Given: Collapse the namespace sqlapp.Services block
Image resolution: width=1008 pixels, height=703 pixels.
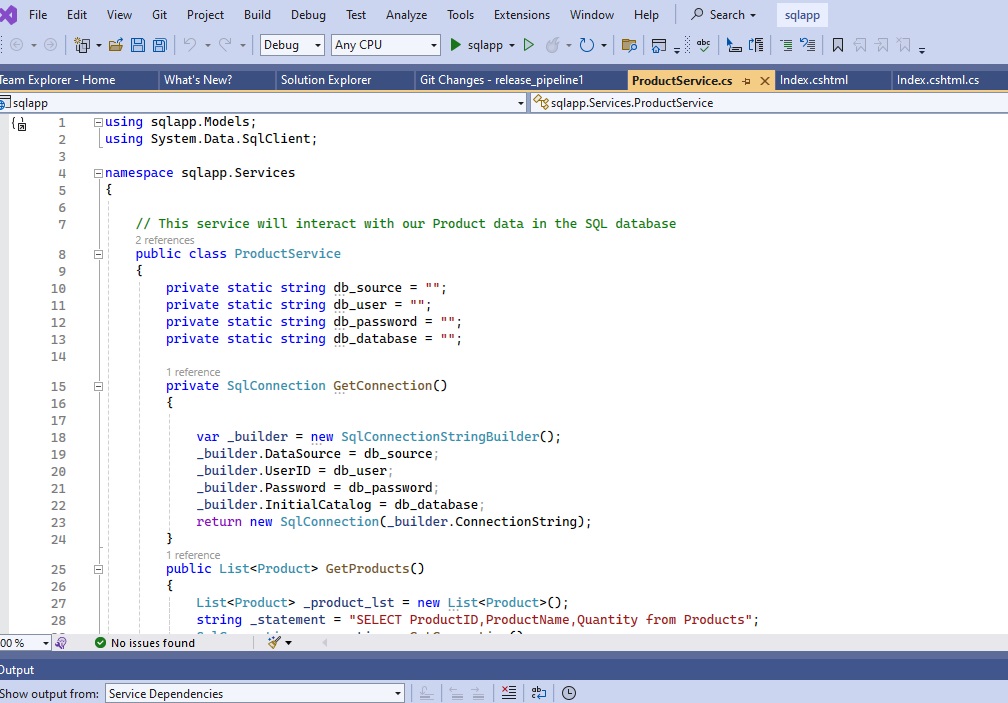Looking at the screenshot, I should point(98,173).
